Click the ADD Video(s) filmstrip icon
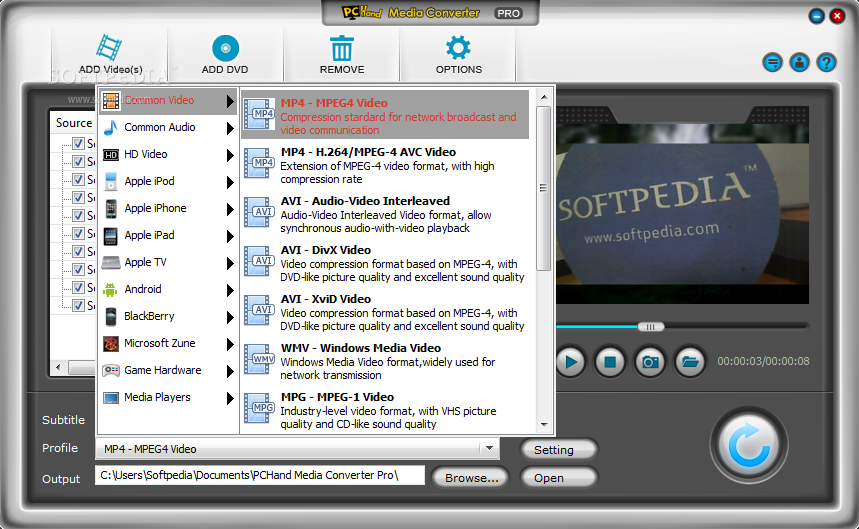The height and width of the screenshot is (529, 859). [x=109, y=48]
